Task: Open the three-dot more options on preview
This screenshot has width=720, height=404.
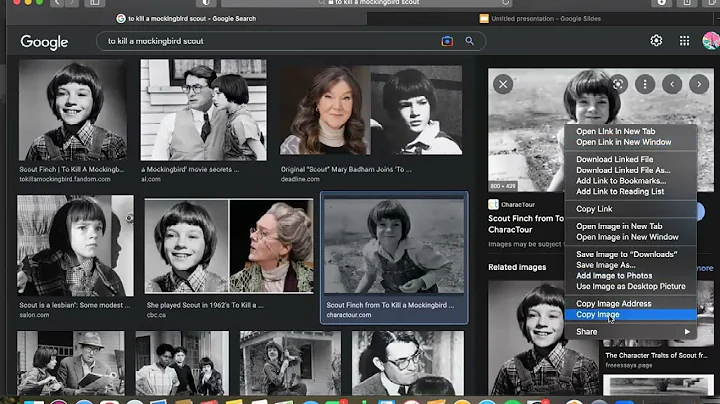Action: tap(645, 84)
